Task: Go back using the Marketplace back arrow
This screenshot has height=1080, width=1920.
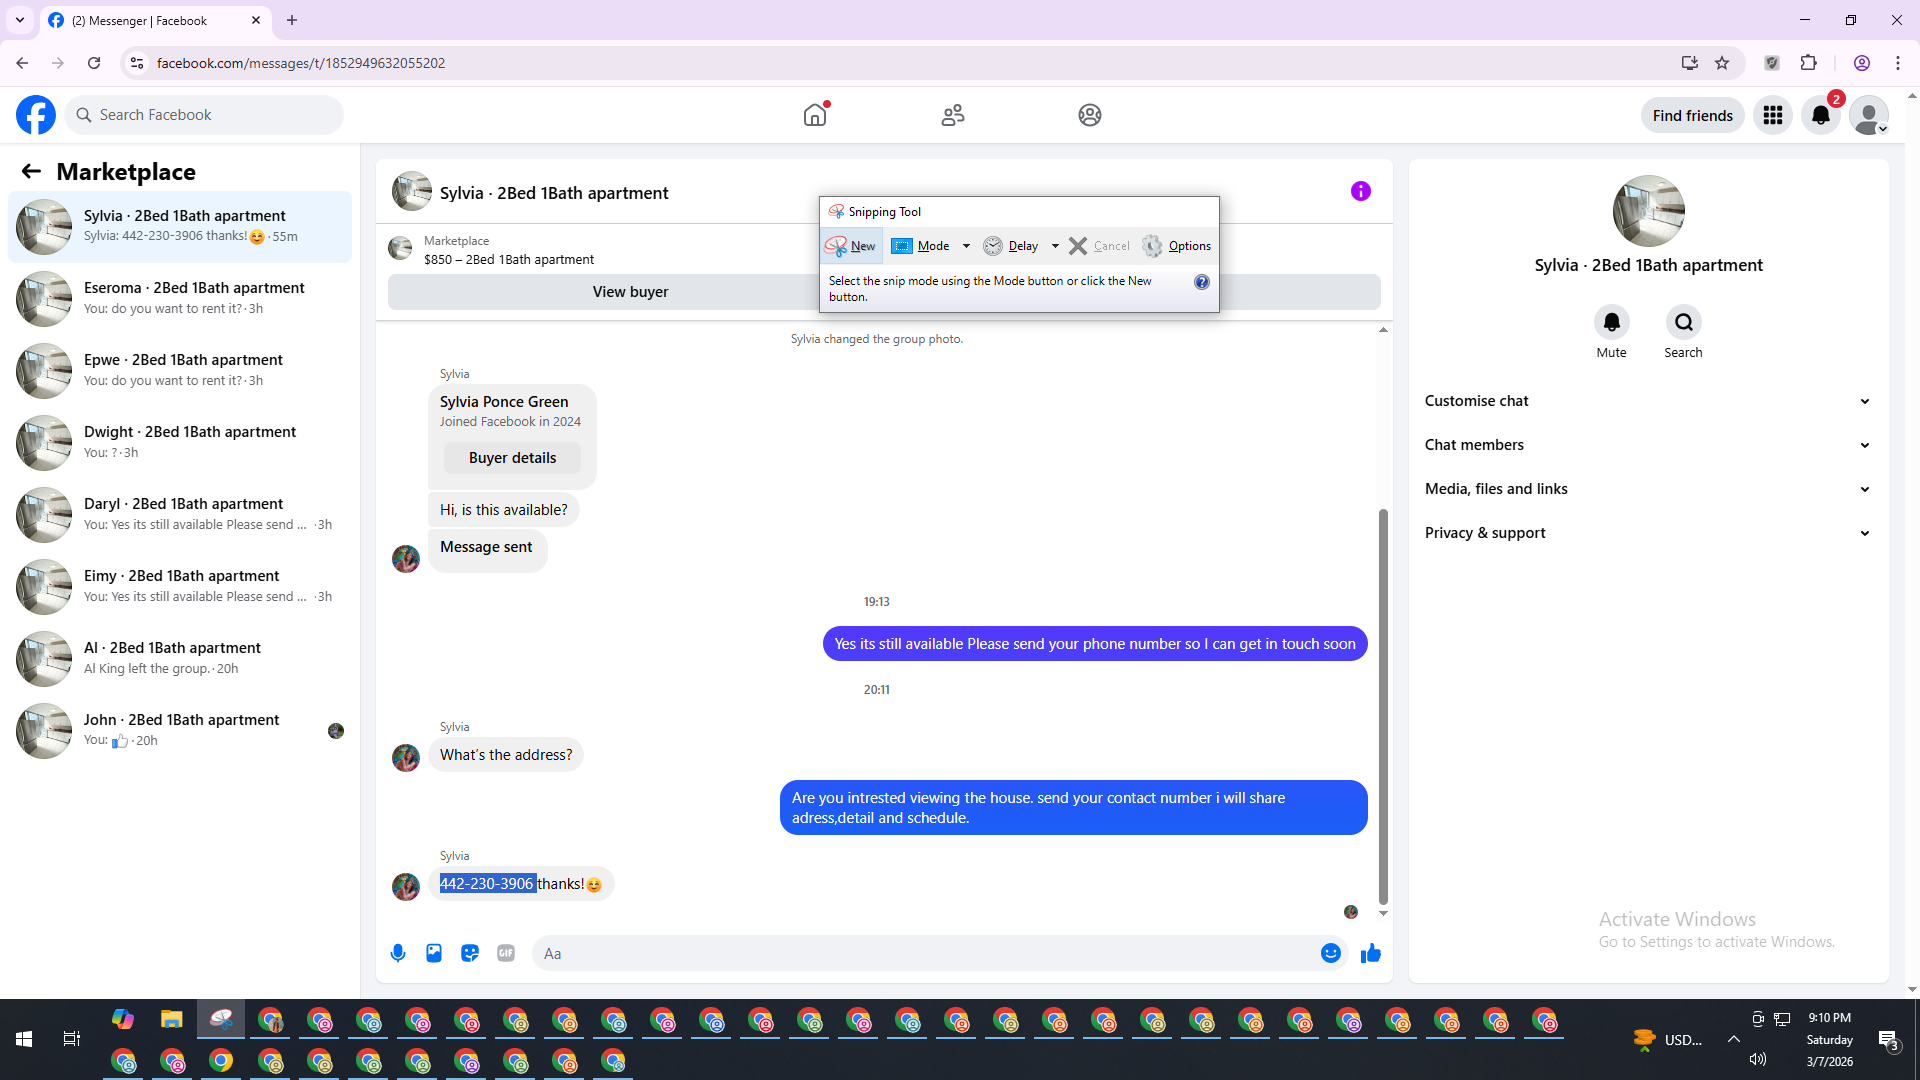Action: 31,171
